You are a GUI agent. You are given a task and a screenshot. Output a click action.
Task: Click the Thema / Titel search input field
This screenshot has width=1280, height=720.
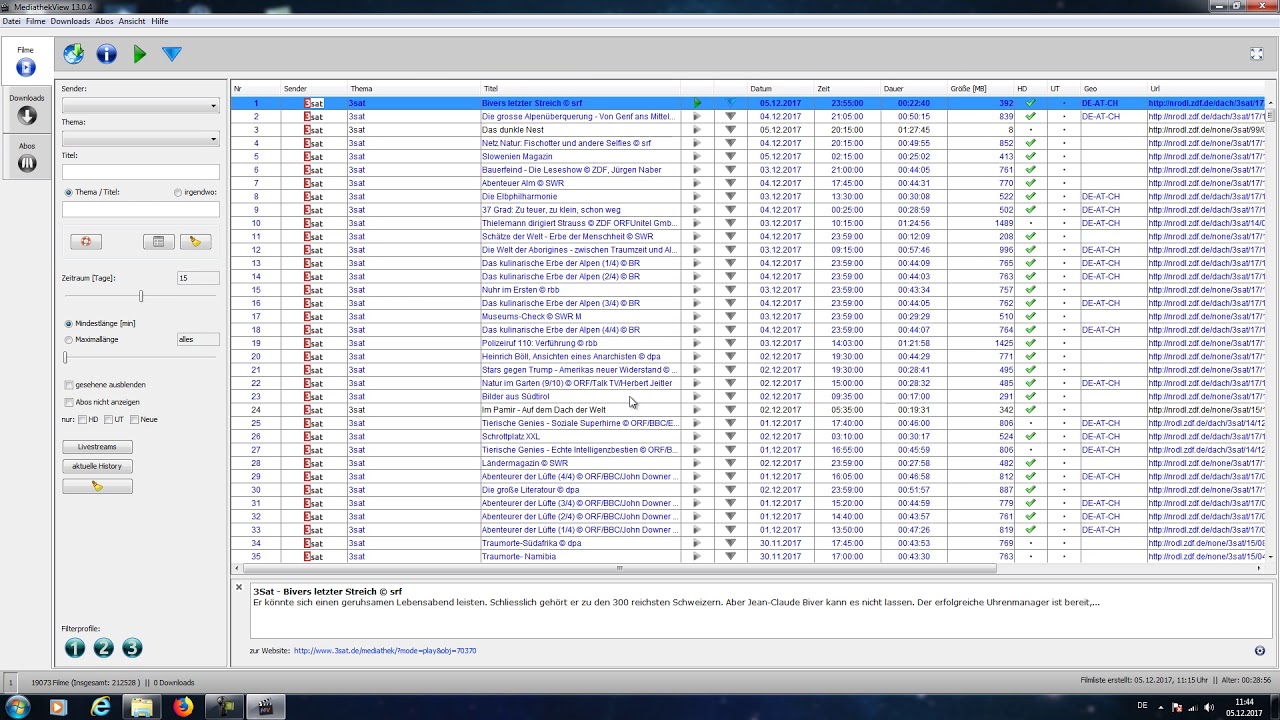tap(140, 210)
